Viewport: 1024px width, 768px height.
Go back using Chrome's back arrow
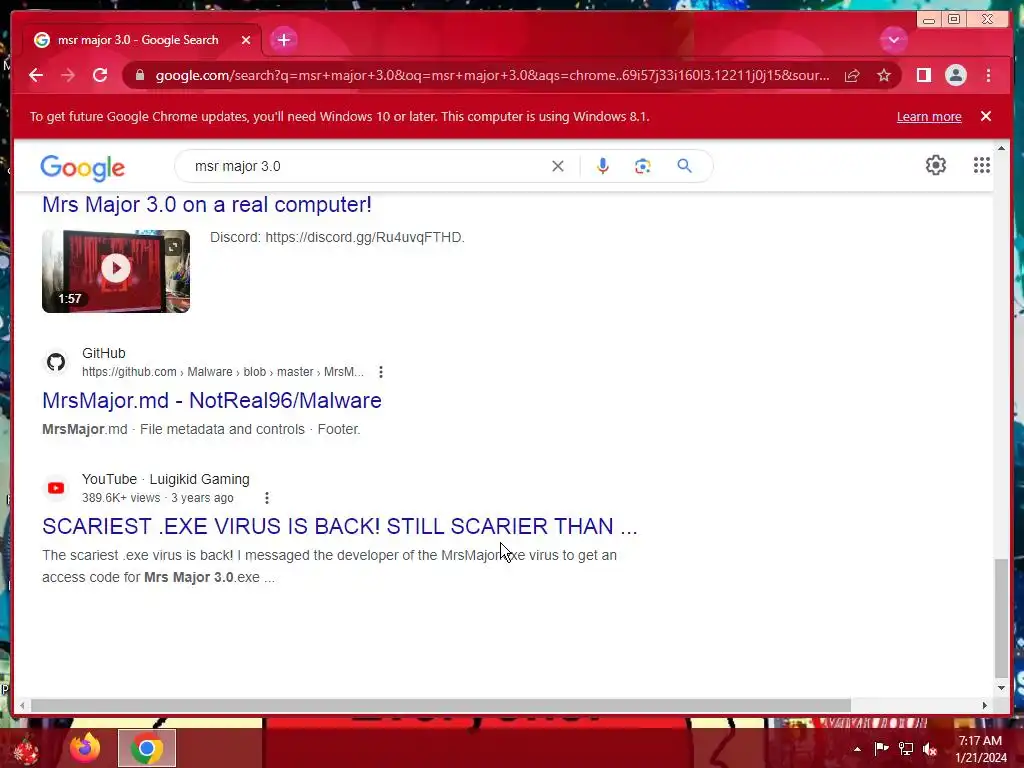pyautogui.click(x=36, y=75)
